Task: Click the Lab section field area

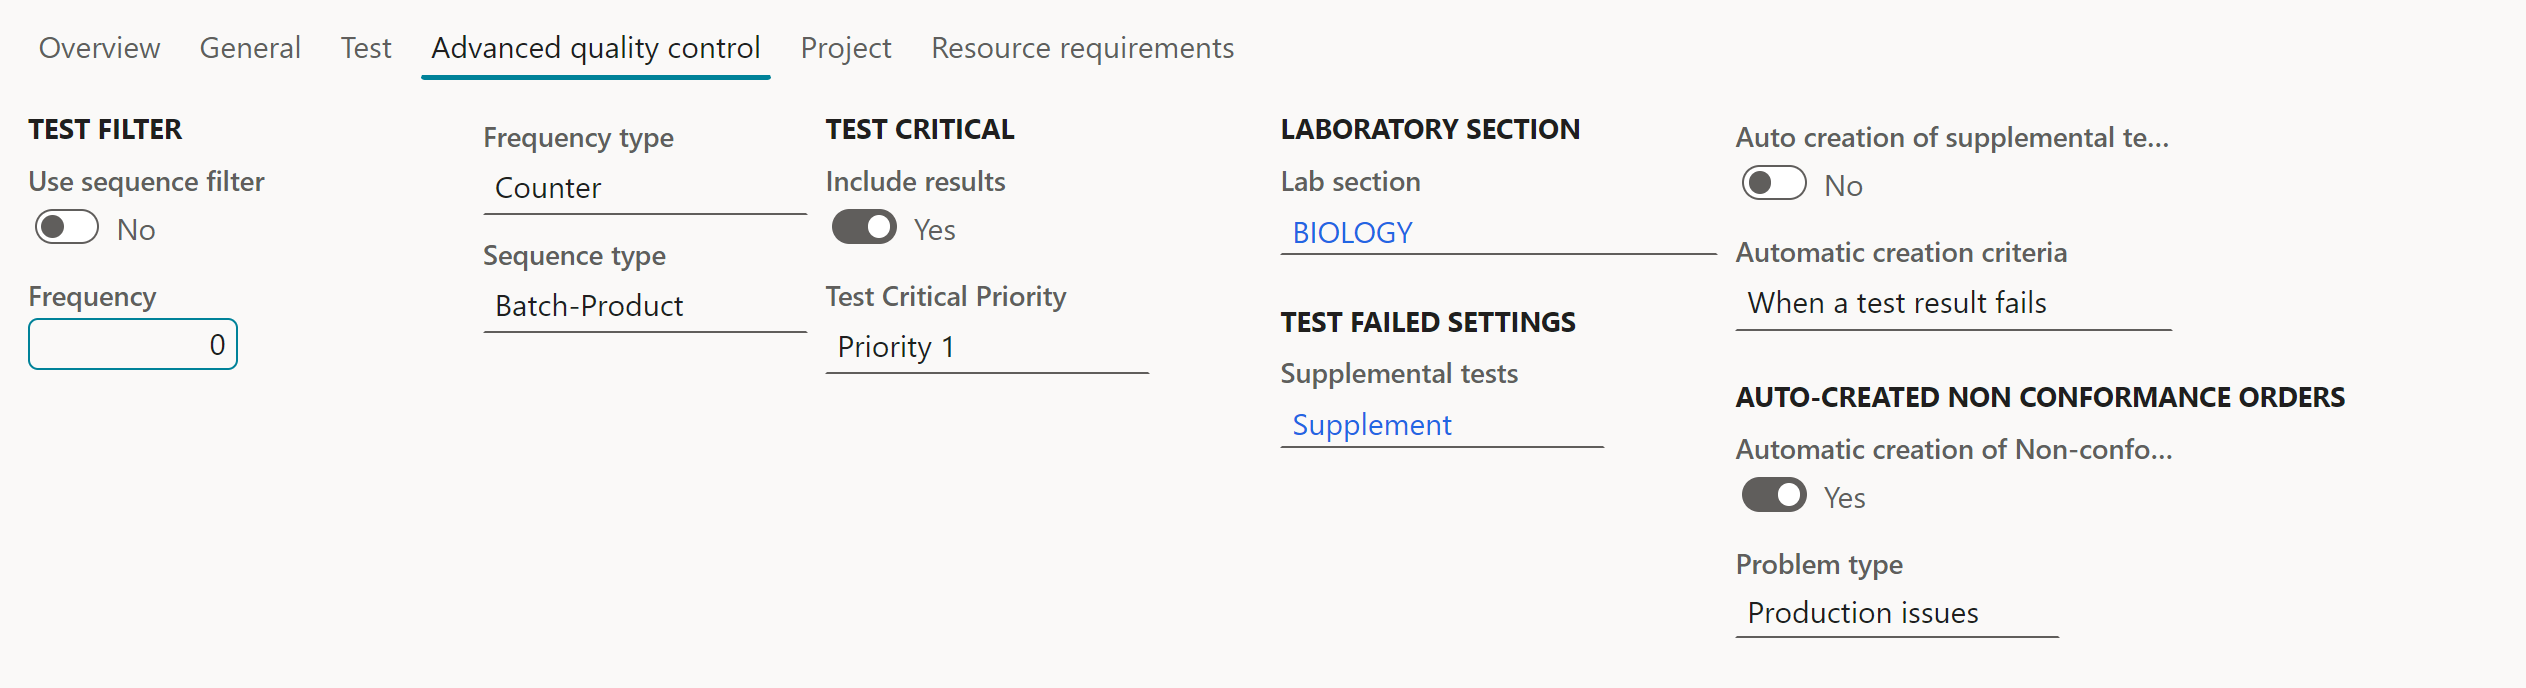Action: click(1560, 233)
